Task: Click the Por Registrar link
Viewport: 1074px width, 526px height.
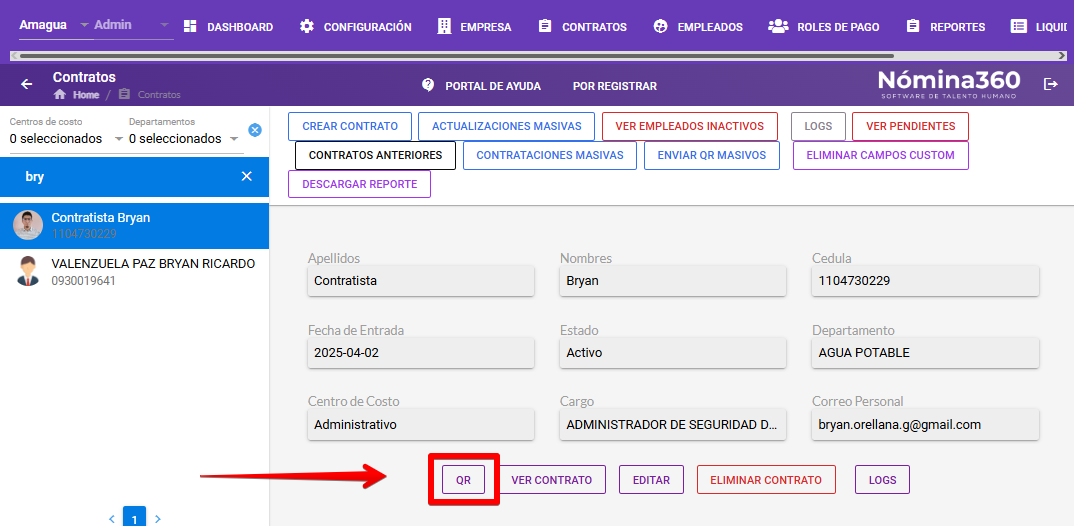Action: (x=614, y=86)
